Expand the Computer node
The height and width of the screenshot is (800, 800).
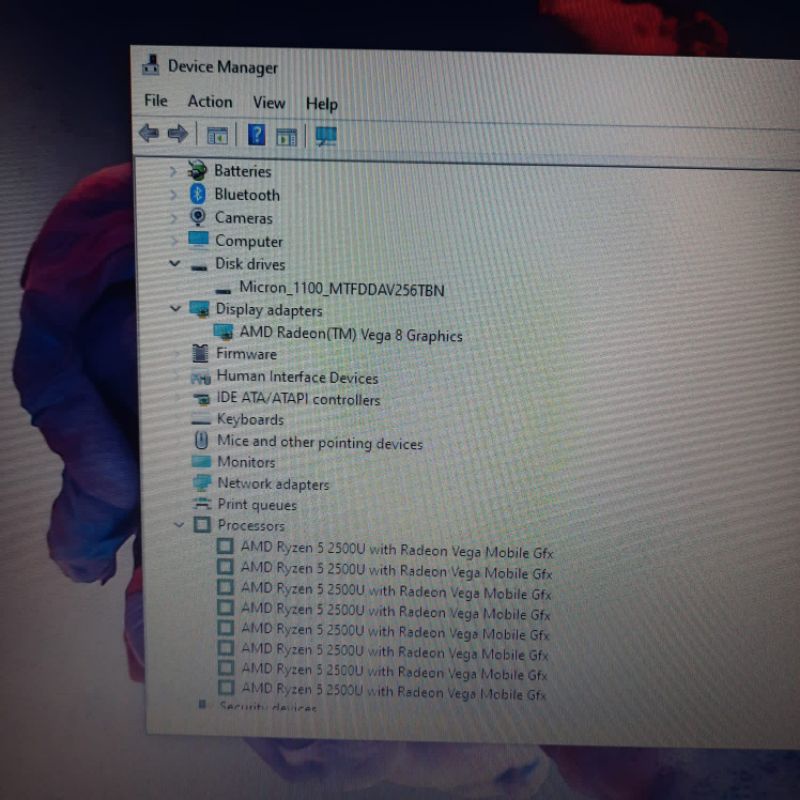174,240
